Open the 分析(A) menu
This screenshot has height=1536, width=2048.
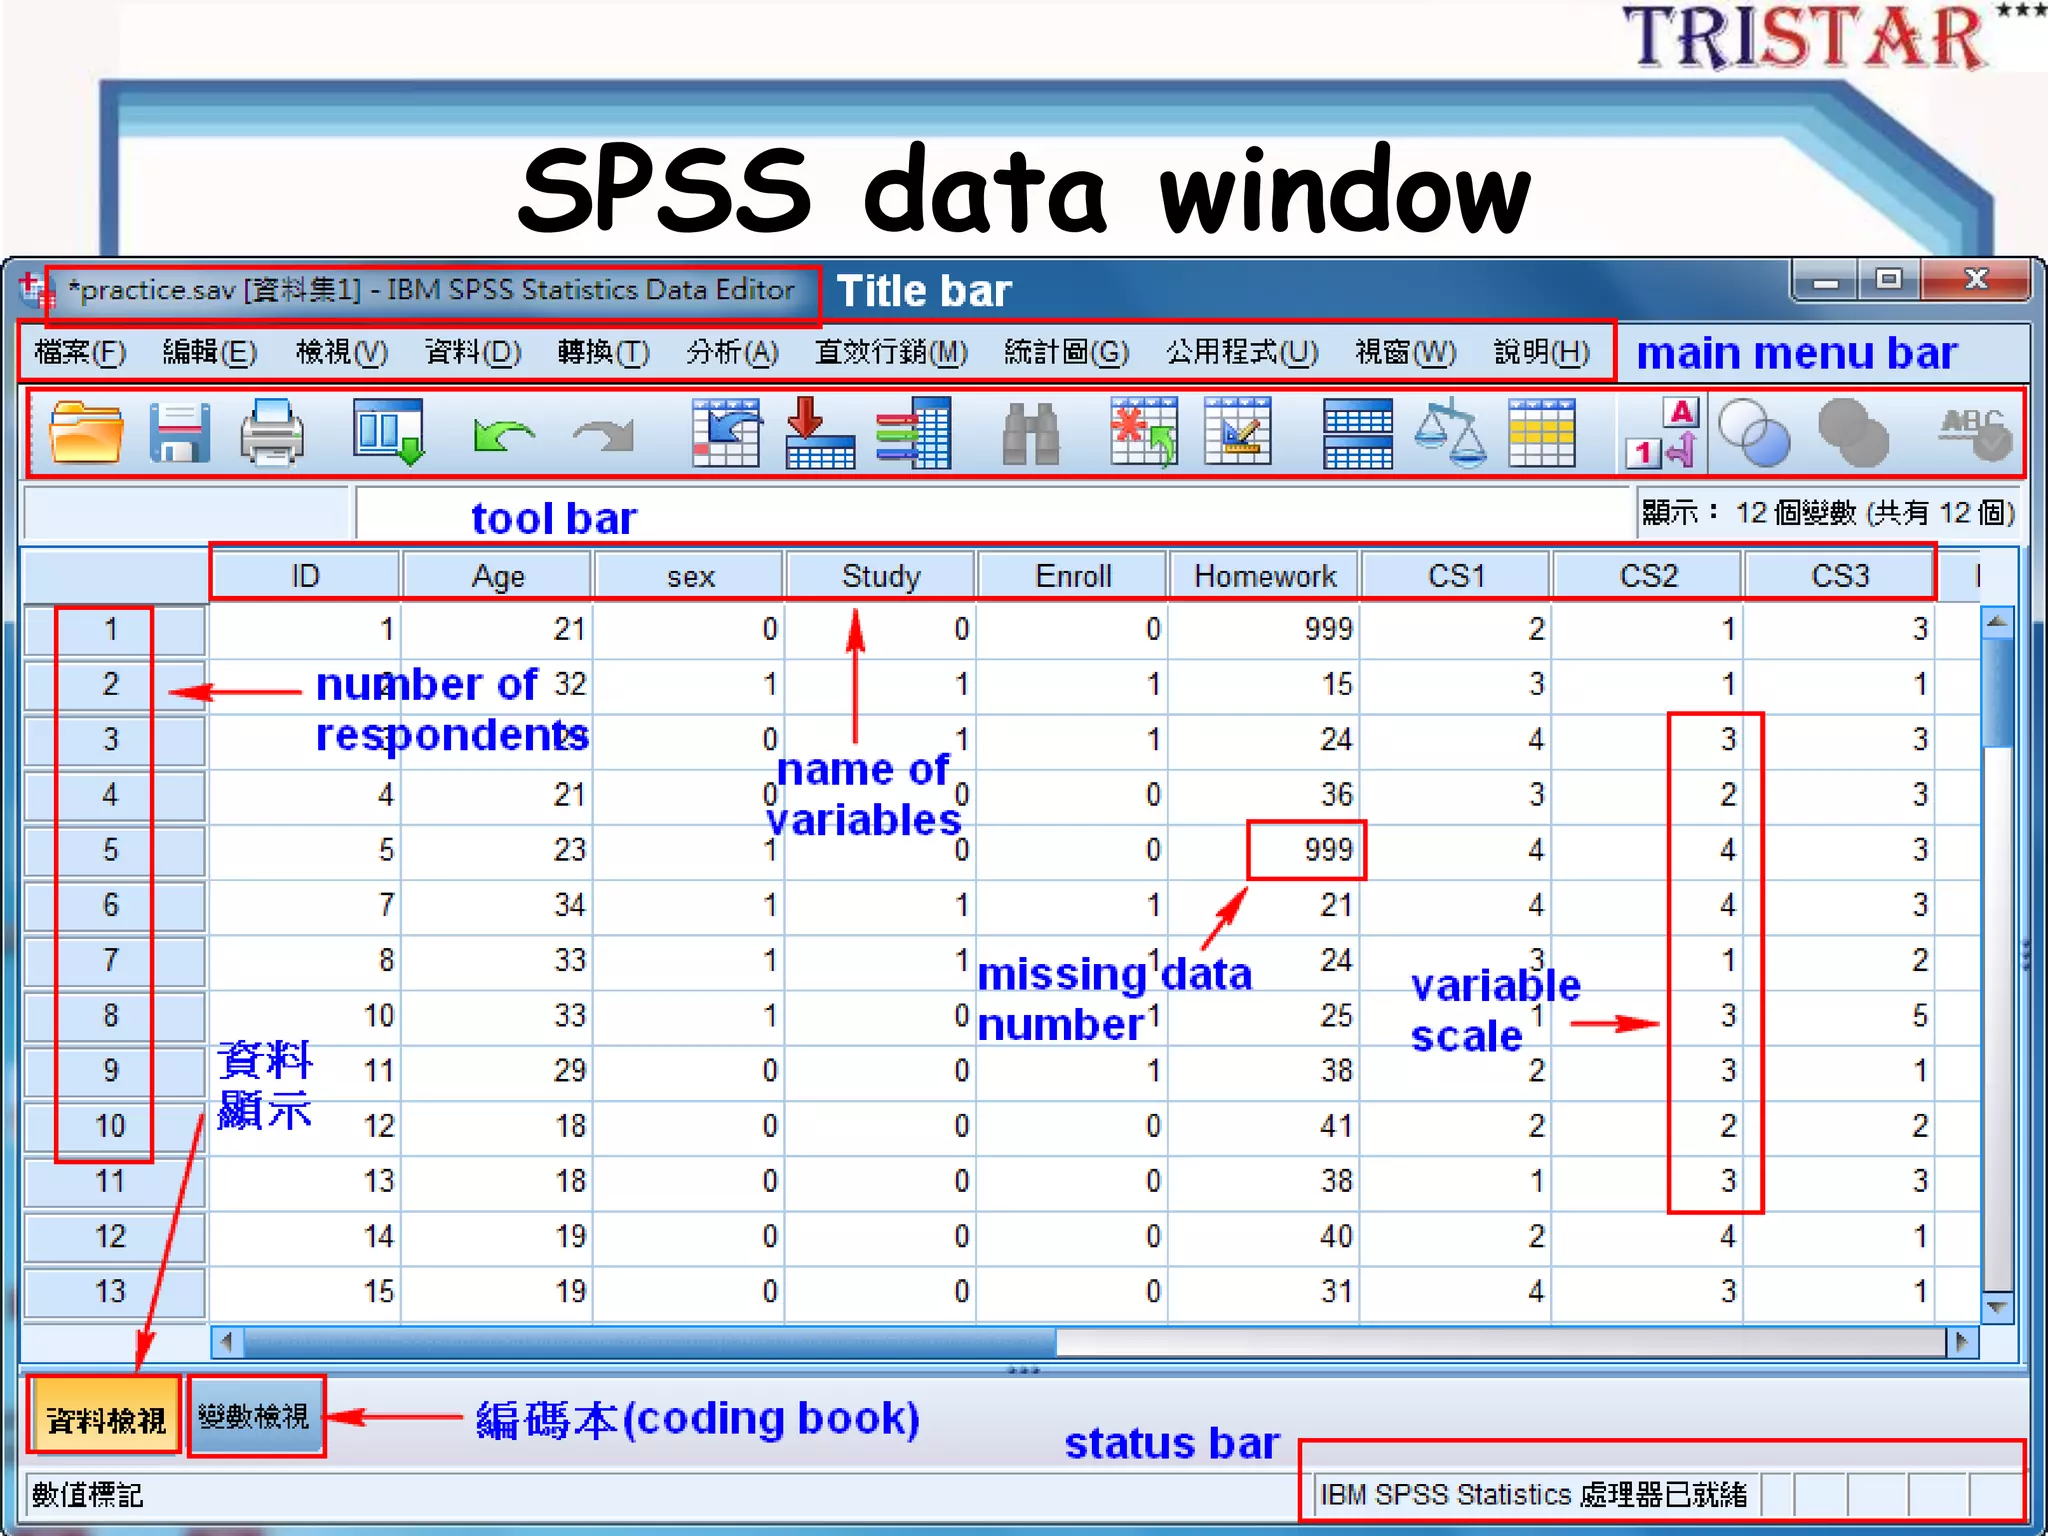point(733,352)
